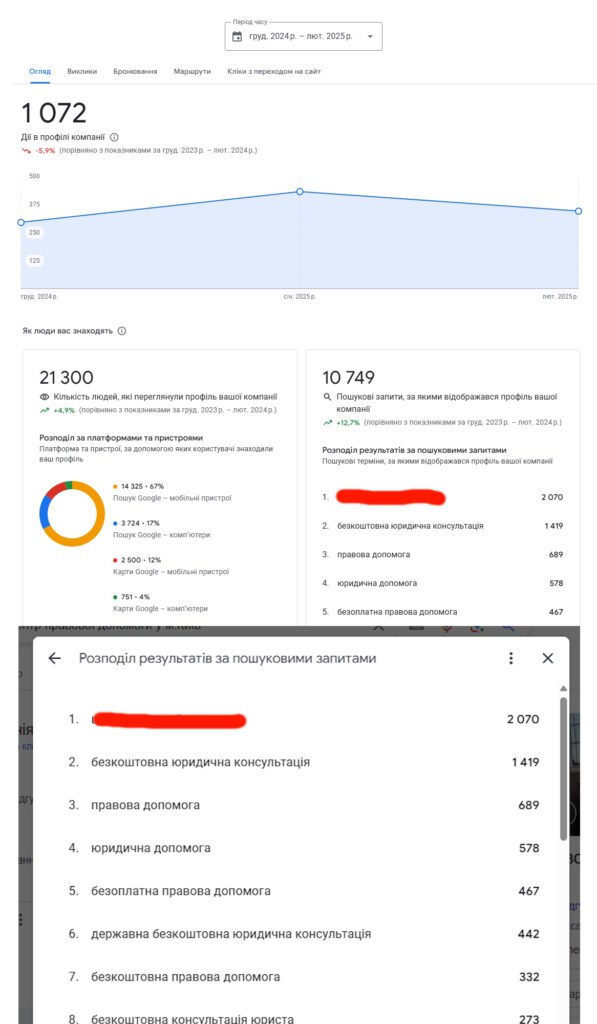Click the Карти Google – комп'ютери label
Image resolution: width=597 pixels, height=1024 pixels.
pos(160,609)
